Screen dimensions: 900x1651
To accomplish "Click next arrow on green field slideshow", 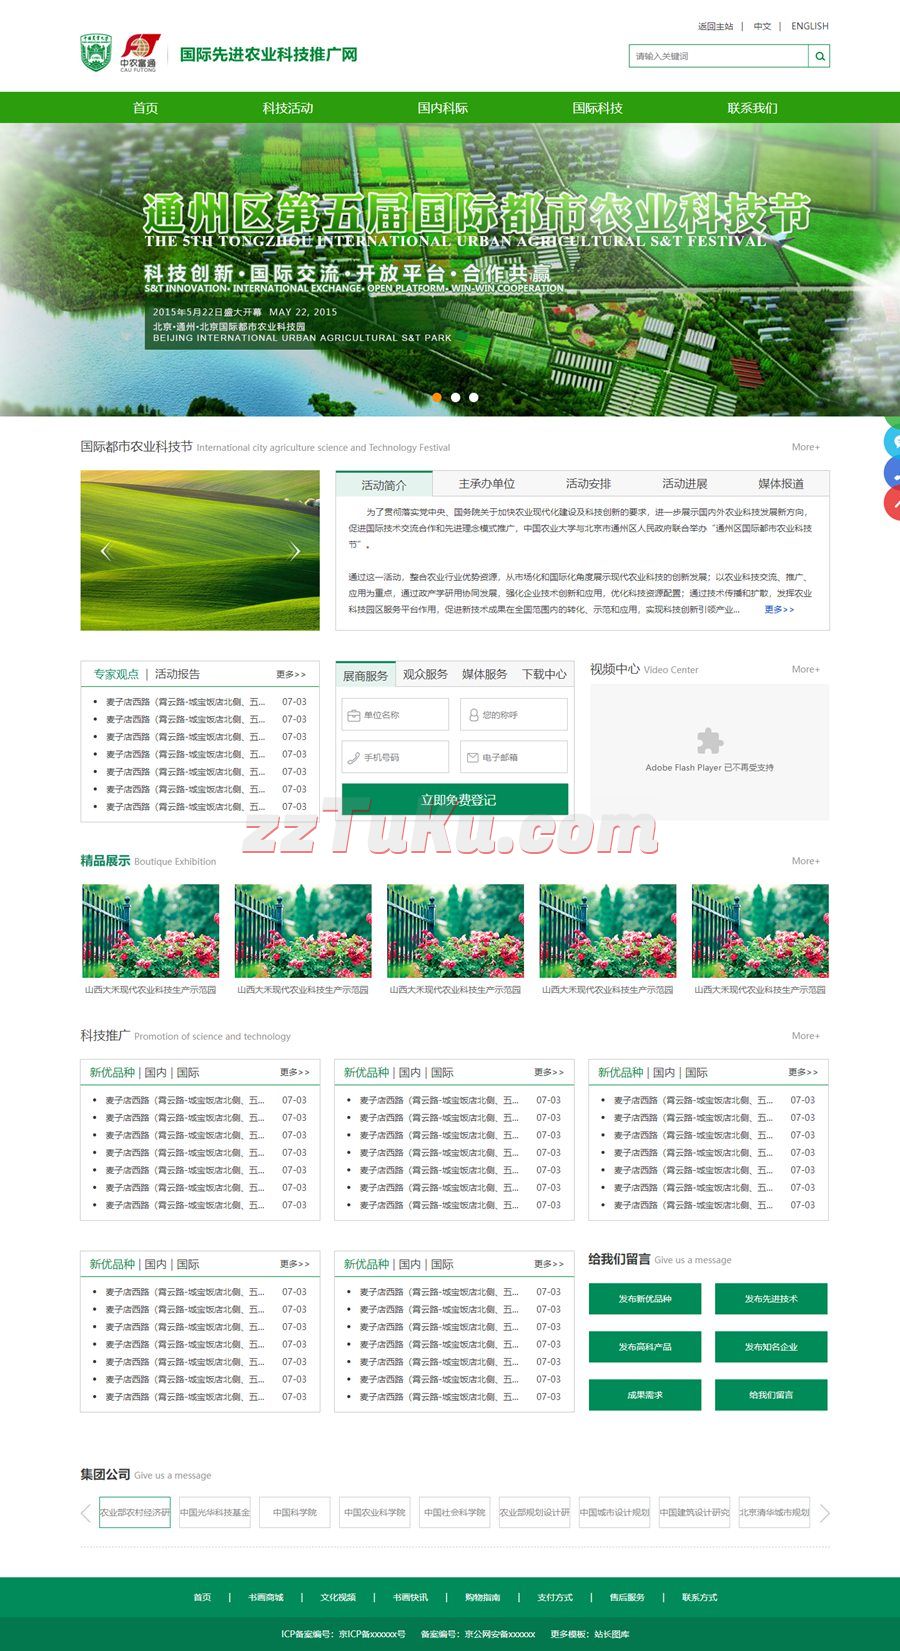I will point(294,551).
